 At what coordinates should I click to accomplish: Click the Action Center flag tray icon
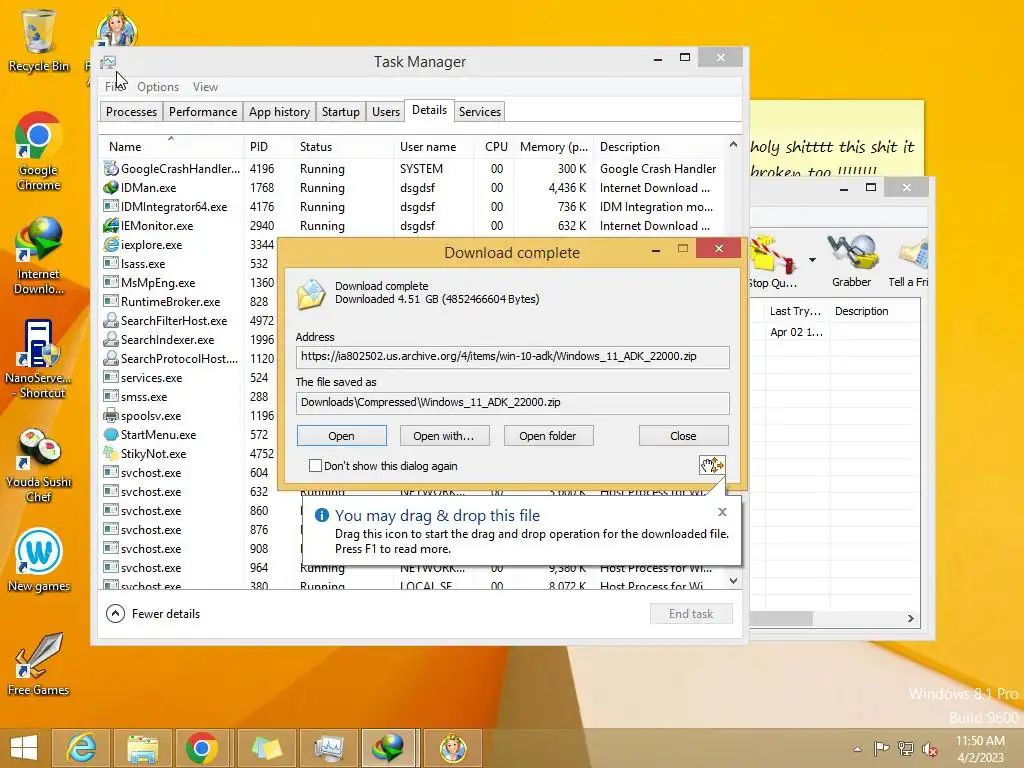(x=881, y=748)
